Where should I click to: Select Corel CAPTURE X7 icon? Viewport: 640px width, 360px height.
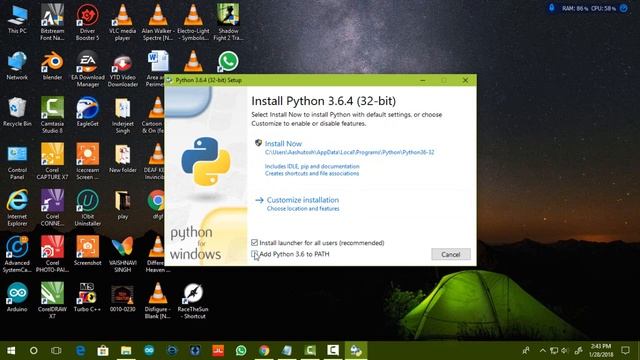[52, 162]
